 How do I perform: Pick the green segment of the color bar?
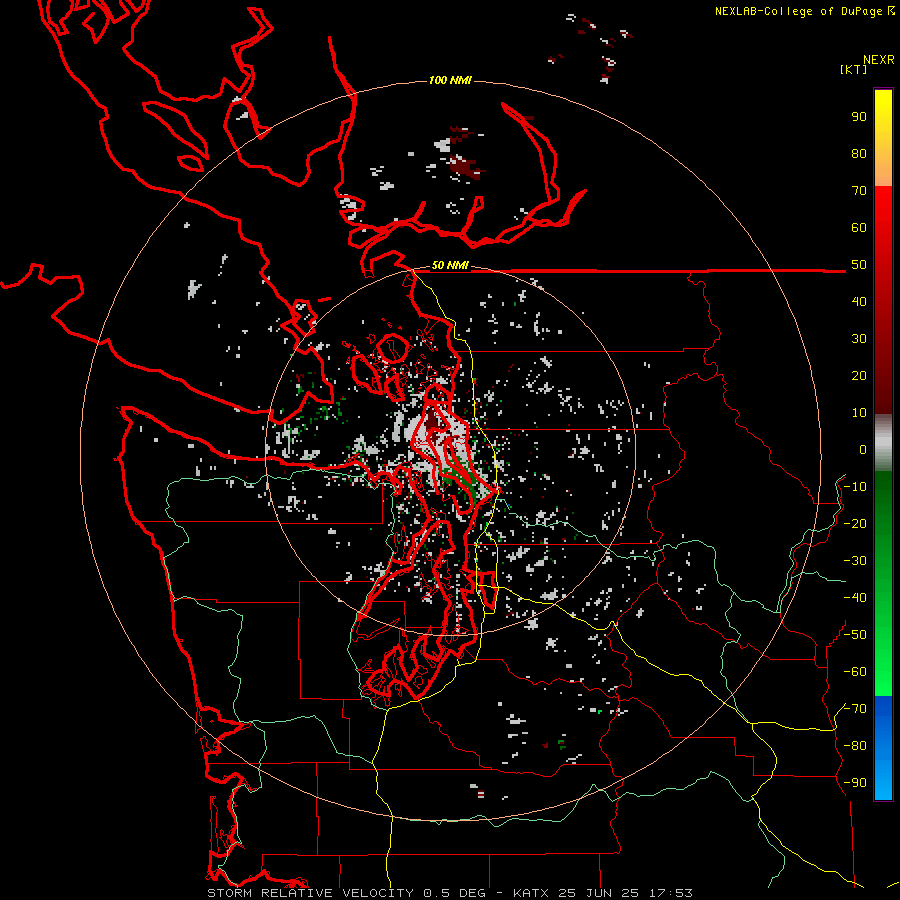(883, 584)
